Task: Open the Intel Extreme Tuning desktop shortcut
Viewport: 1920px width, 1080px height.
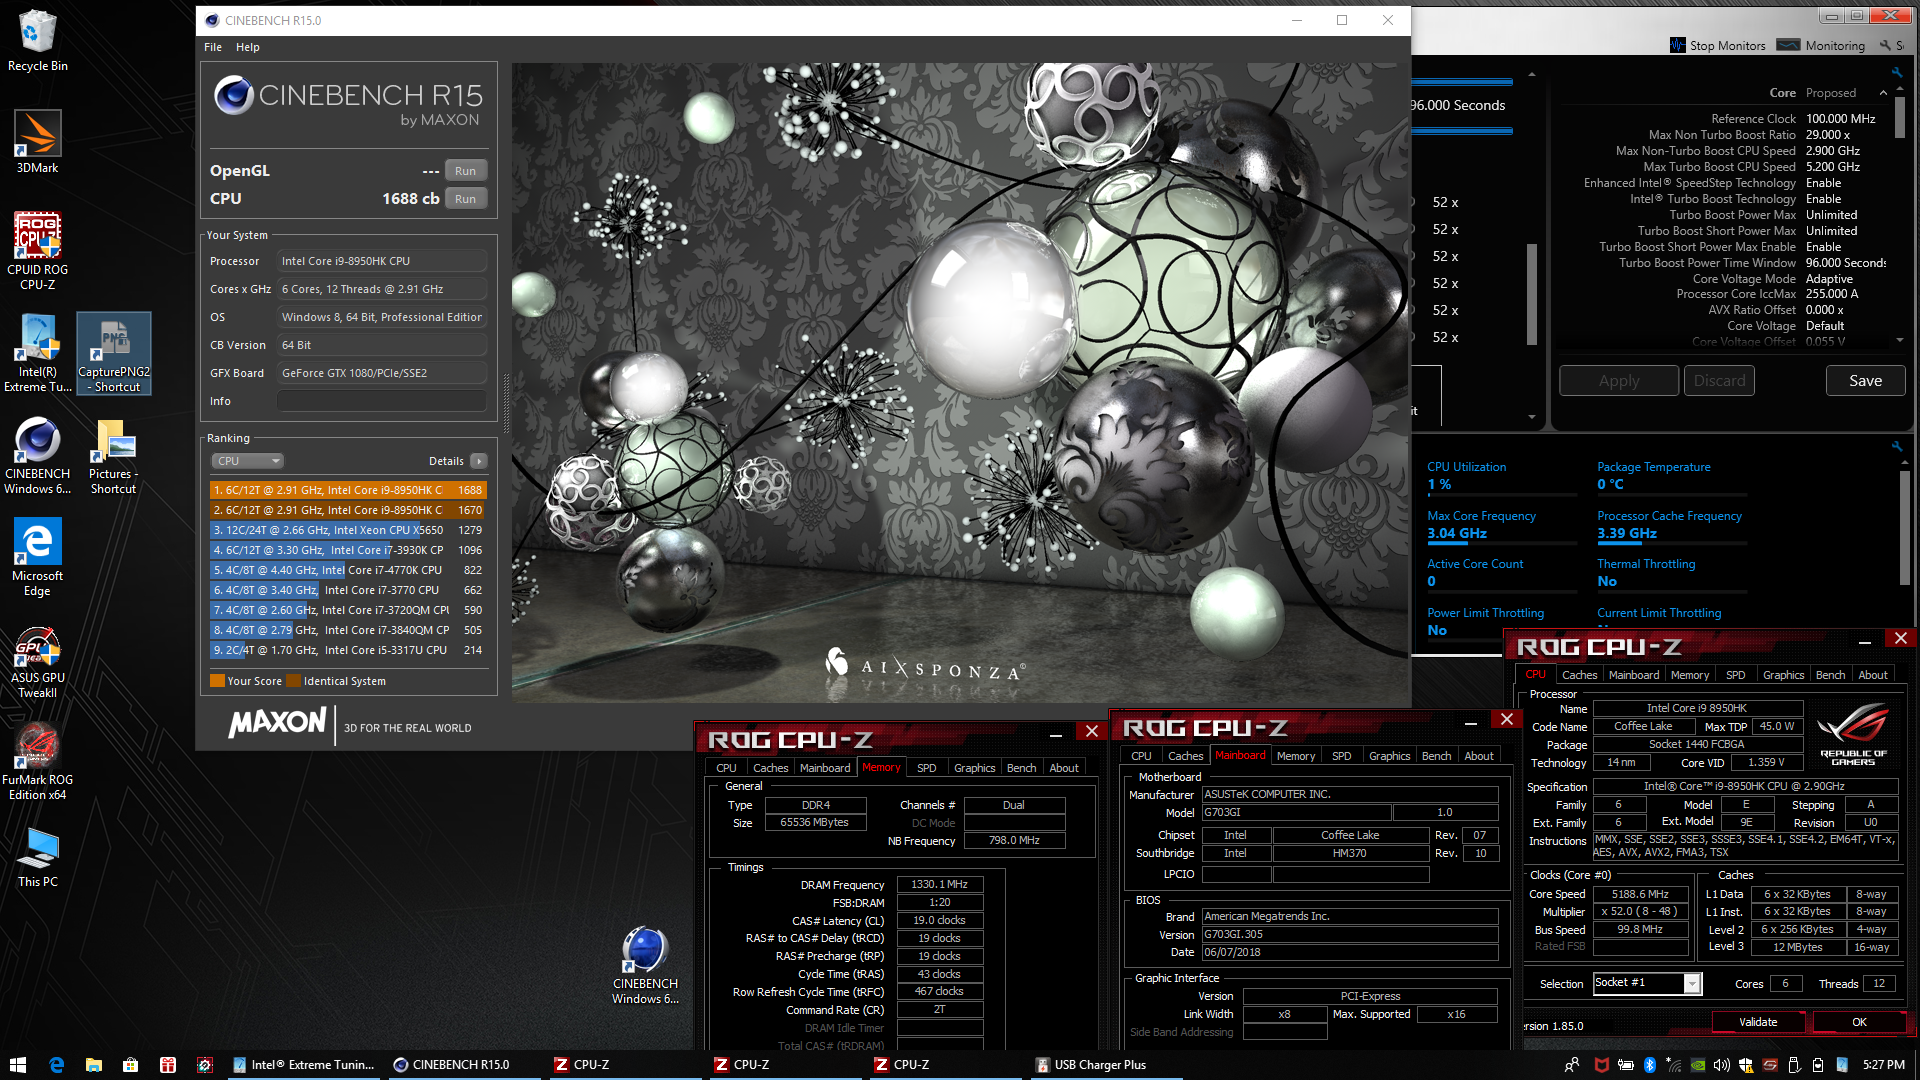Action: pos(37,352)
